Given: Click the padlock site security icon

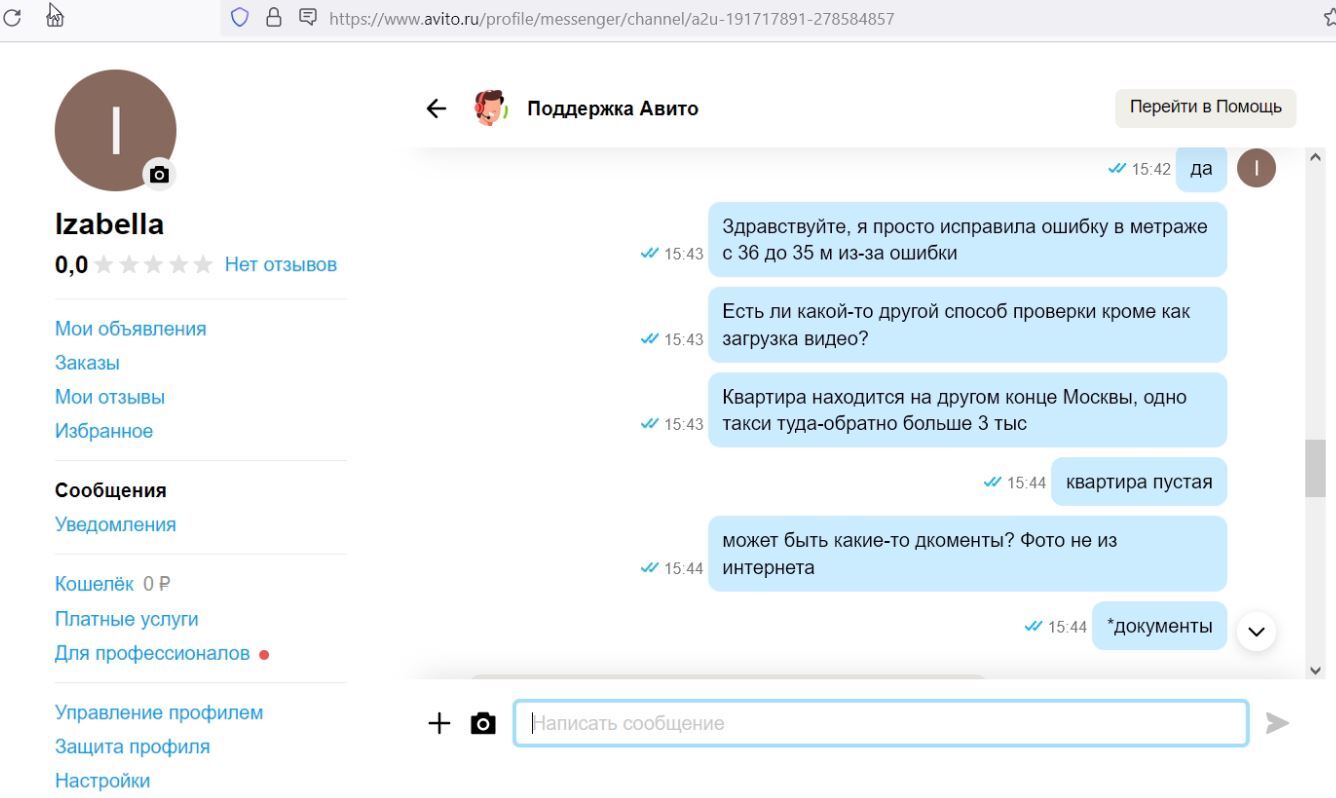Looking at the screenshot, I should coord(274,18).
